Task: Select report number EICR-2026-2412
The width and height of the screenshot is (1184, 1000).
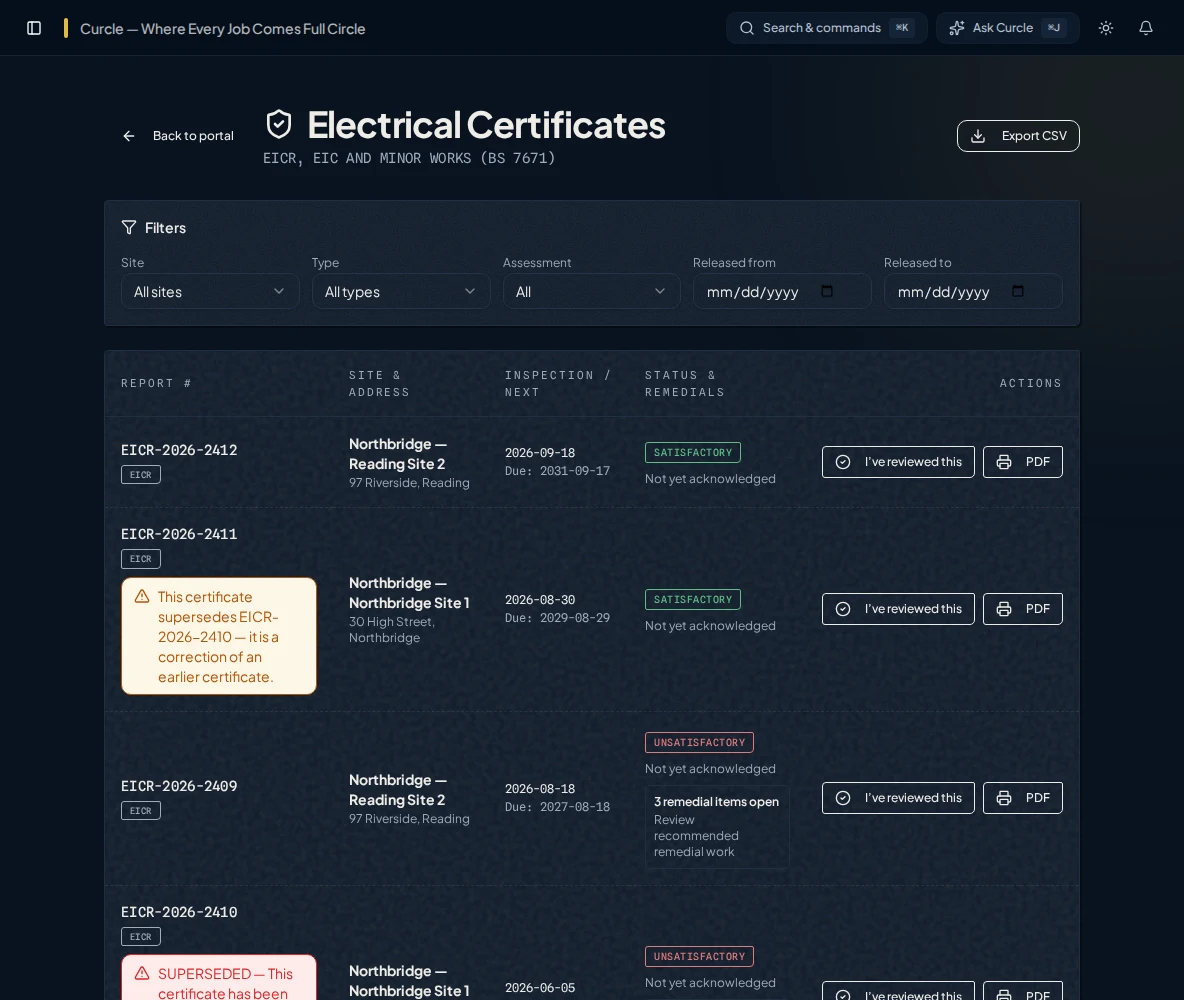Action: [179, 450]
